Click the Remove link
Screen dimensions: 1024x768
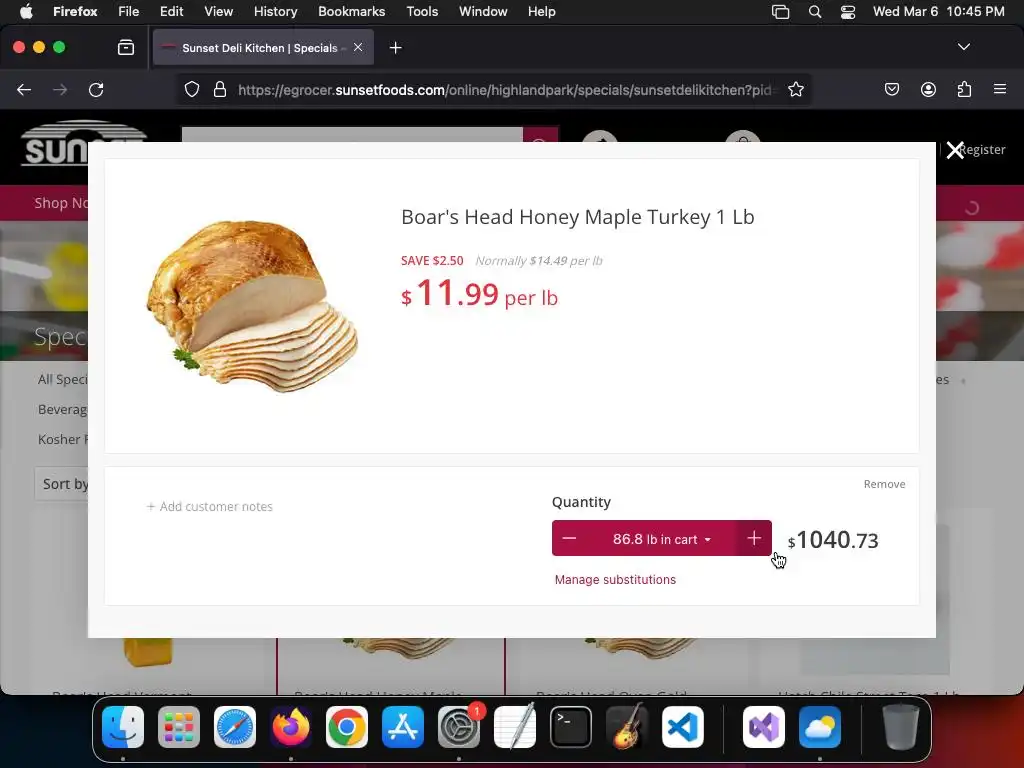(x=884, y=484)
